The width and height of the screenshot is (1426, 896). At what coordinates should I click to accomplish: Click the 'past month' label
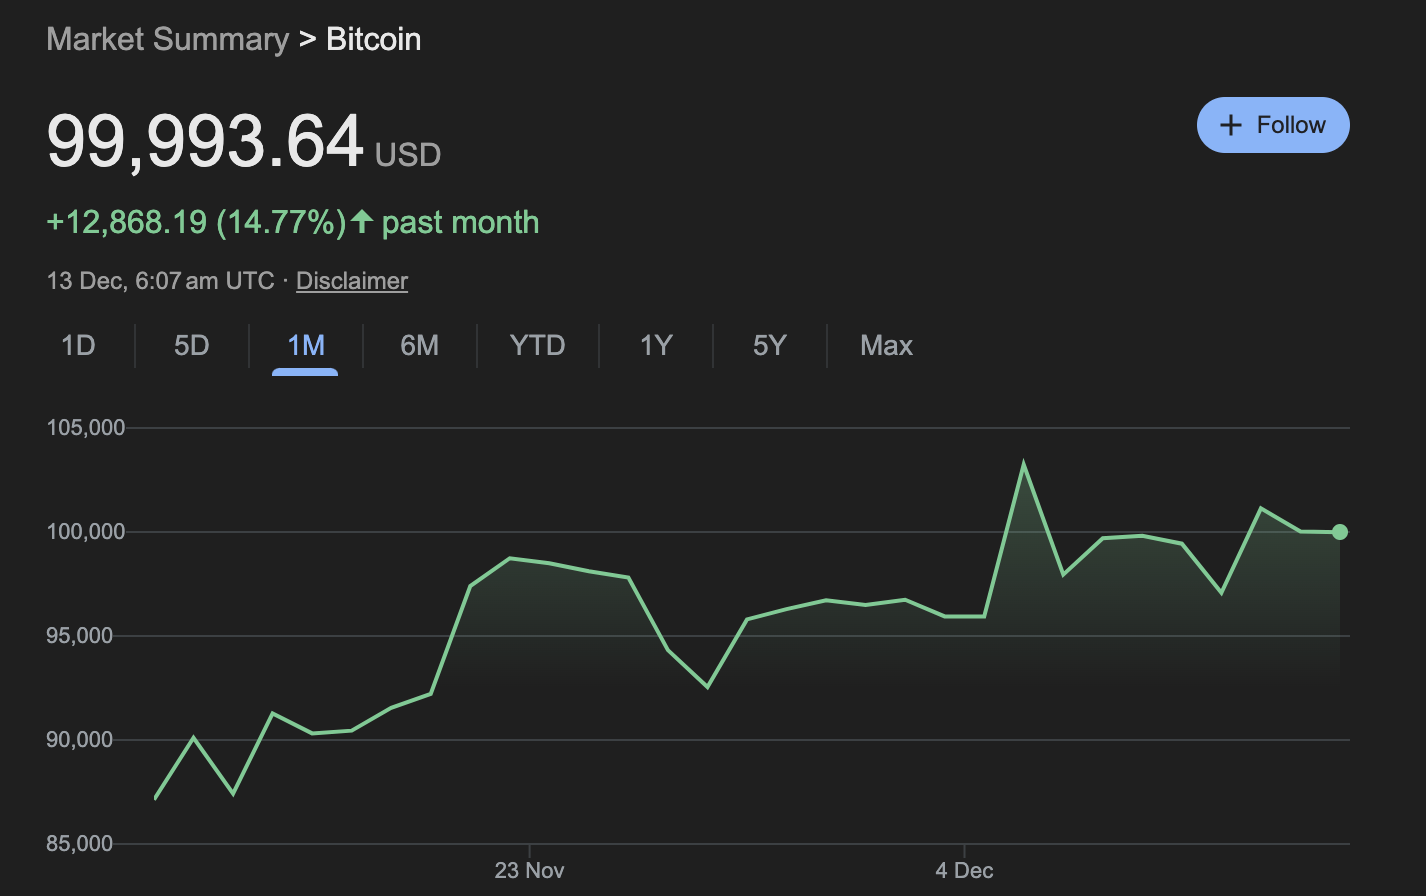pos(461,222)
